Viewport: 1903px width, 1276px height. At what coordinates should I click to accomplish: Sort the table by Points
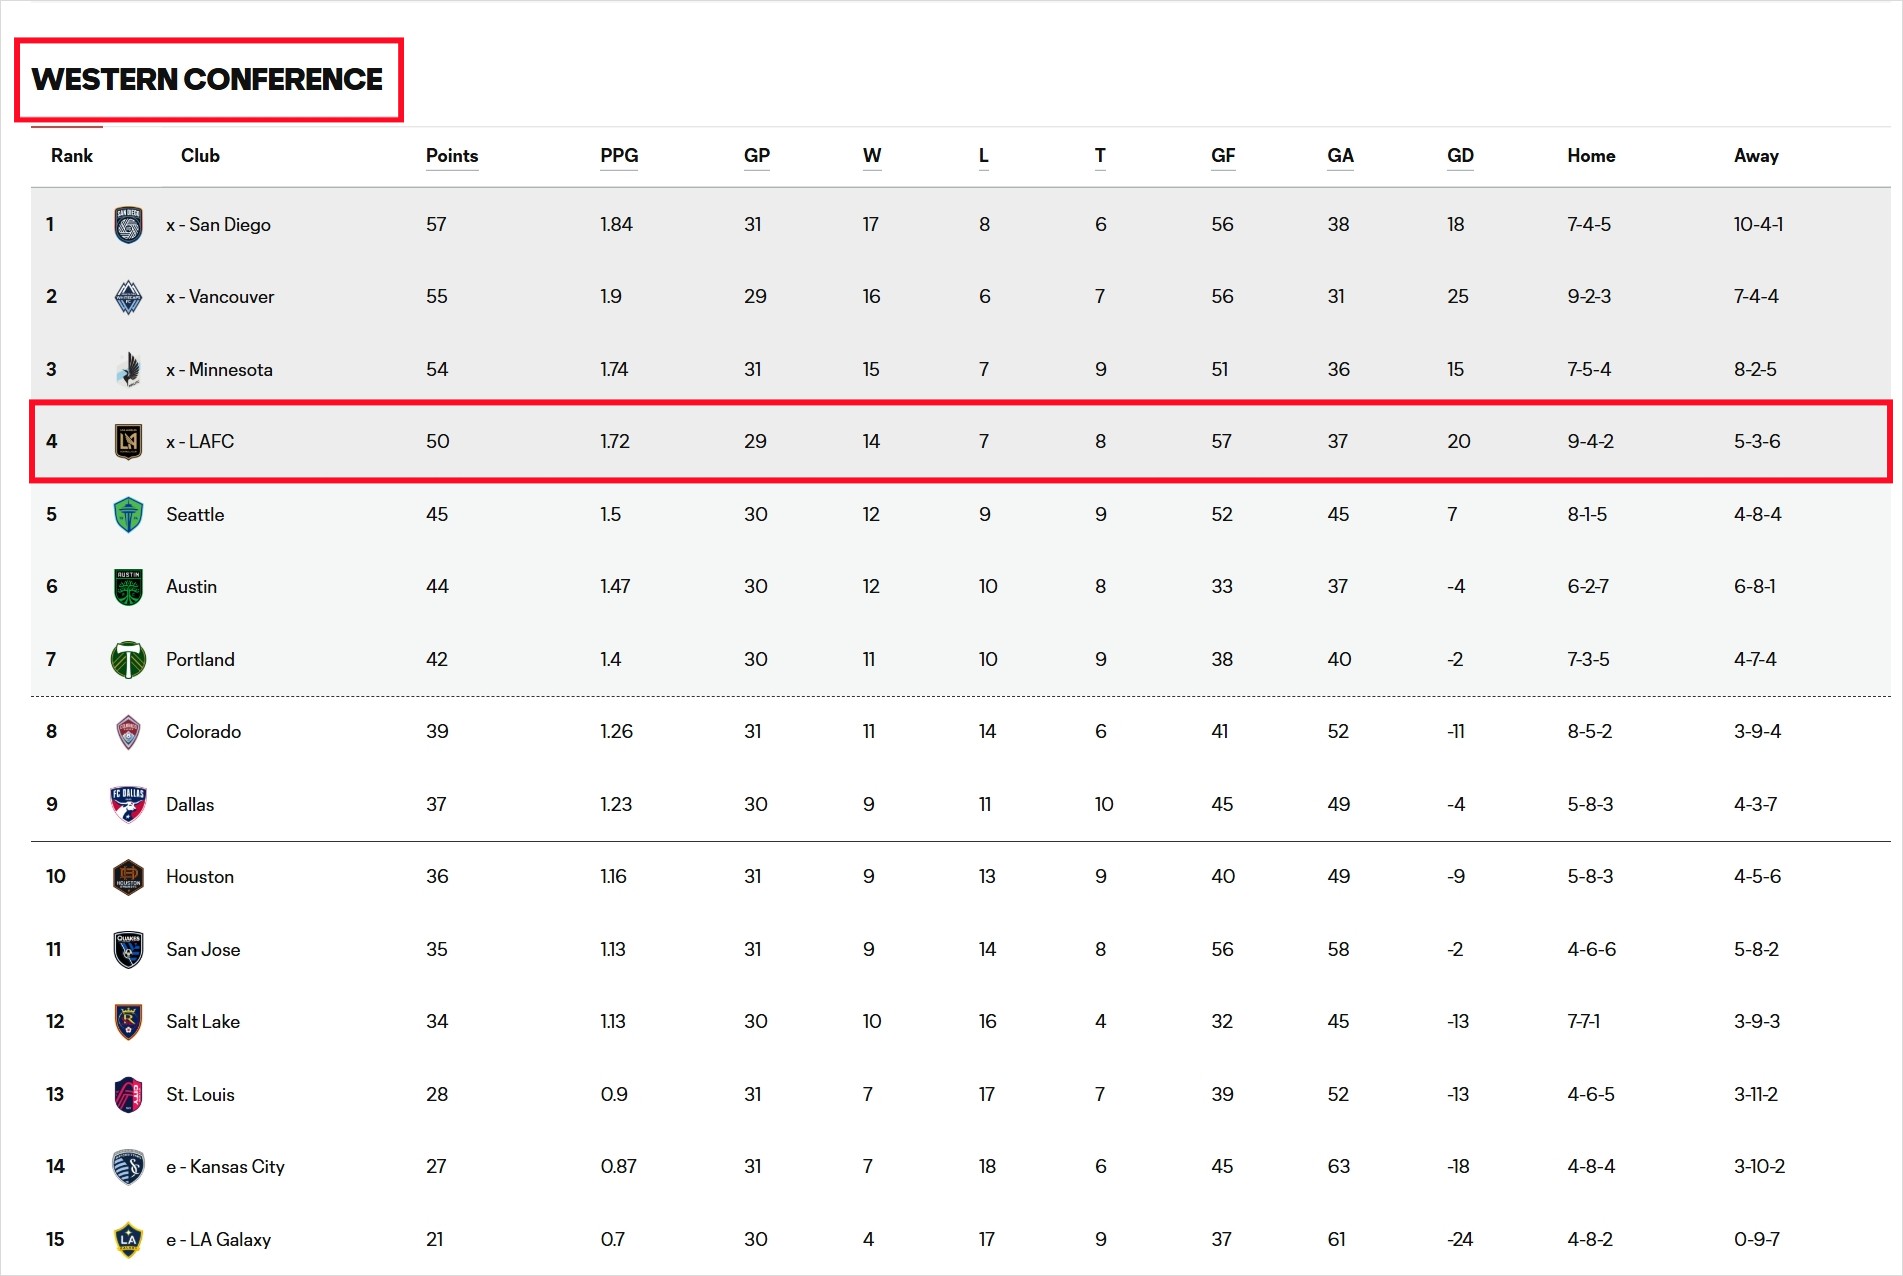pyautogui.click(x=451, y=156)
